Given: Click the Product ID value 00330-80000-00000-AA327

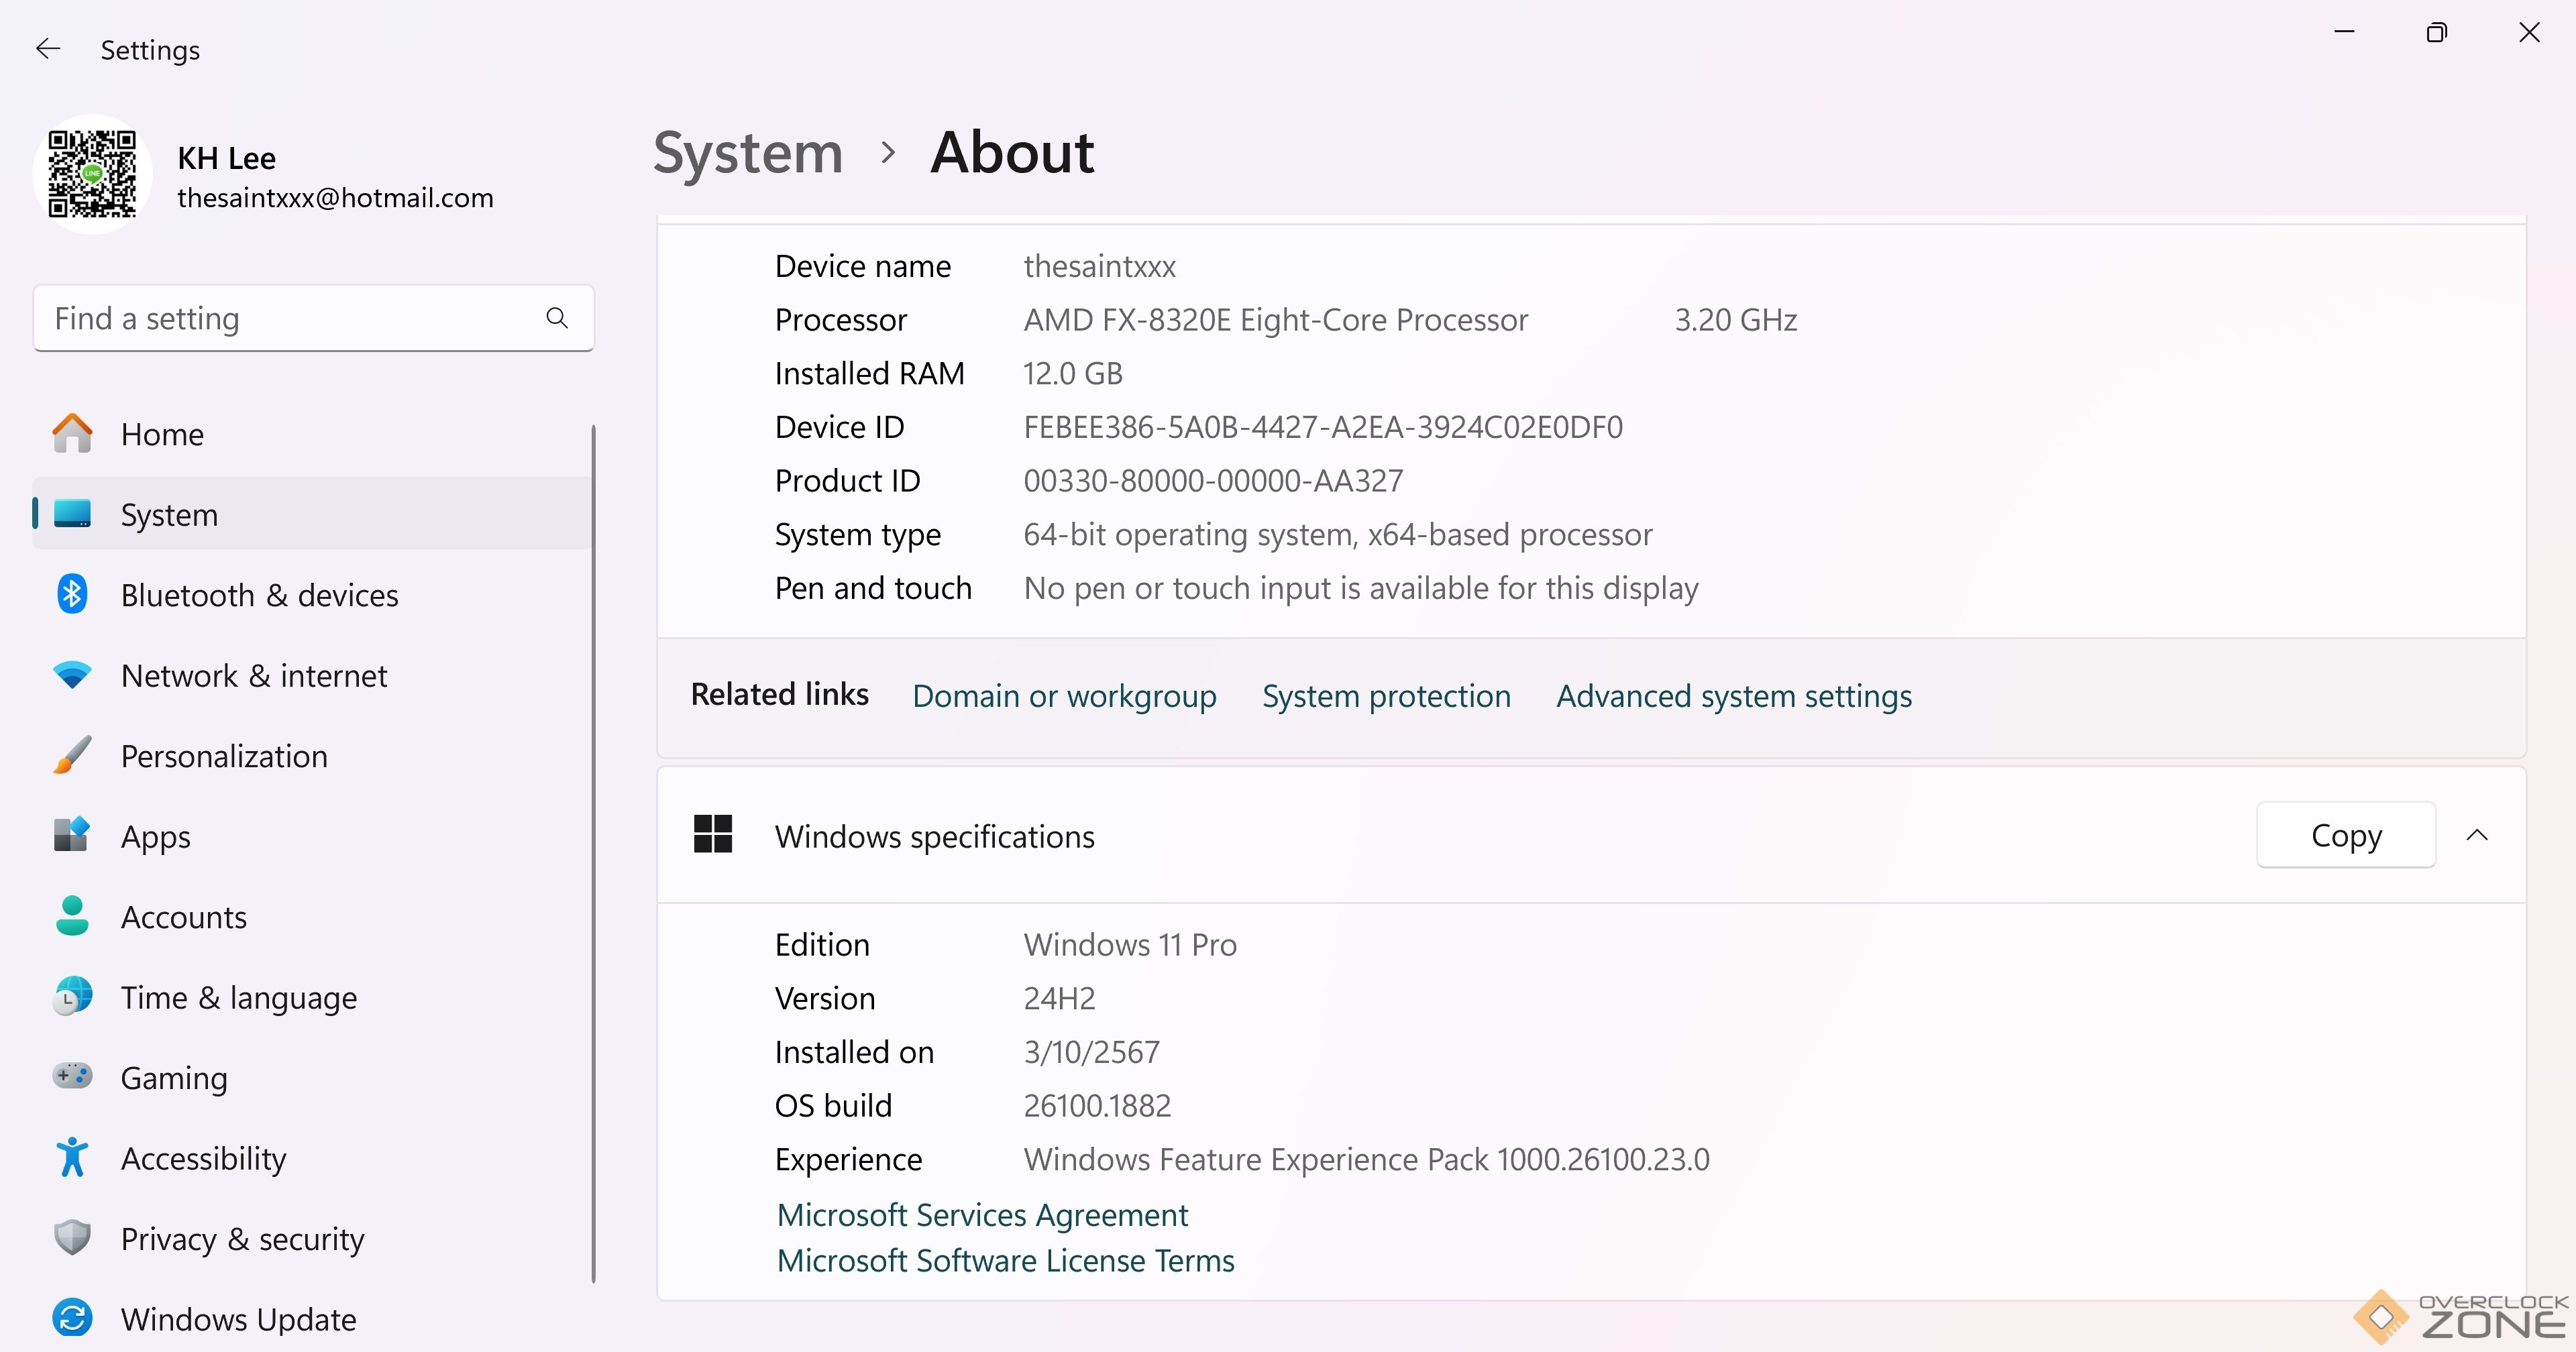Looking at the screenshot, I should (1213, 481).
